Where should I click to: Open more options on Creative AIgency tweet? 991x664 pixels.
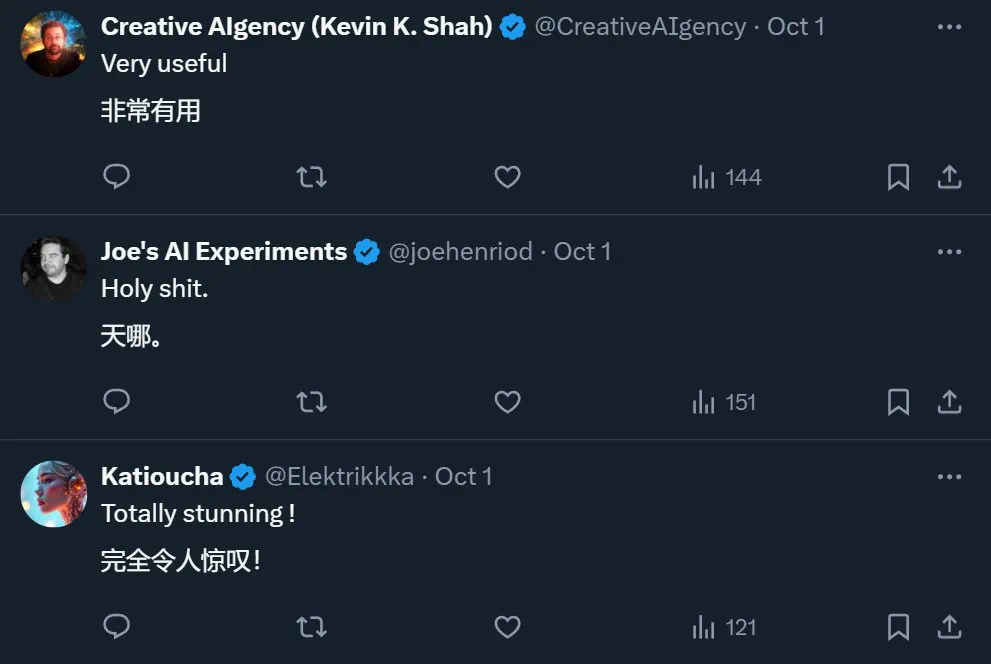[949, 27]
